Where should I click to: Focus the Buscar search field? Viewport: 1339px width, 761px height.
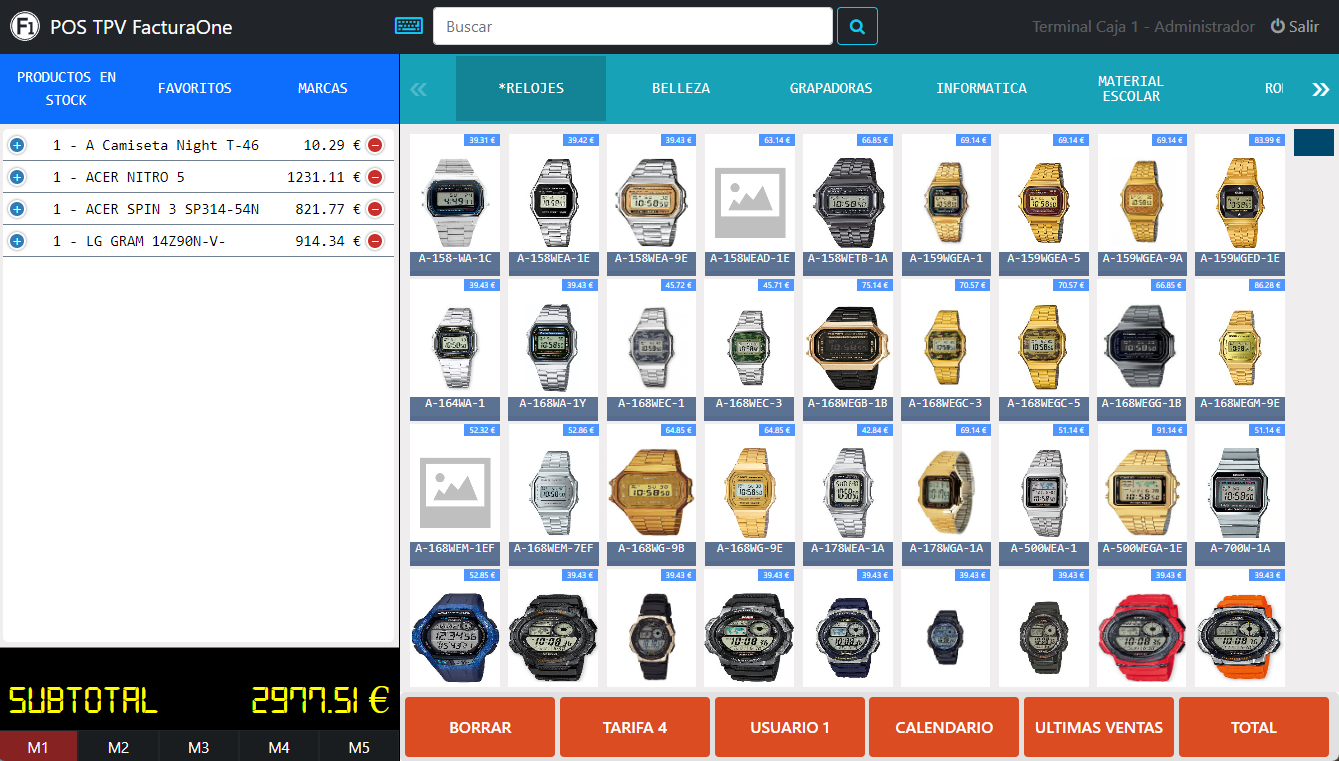coord(633,26)
